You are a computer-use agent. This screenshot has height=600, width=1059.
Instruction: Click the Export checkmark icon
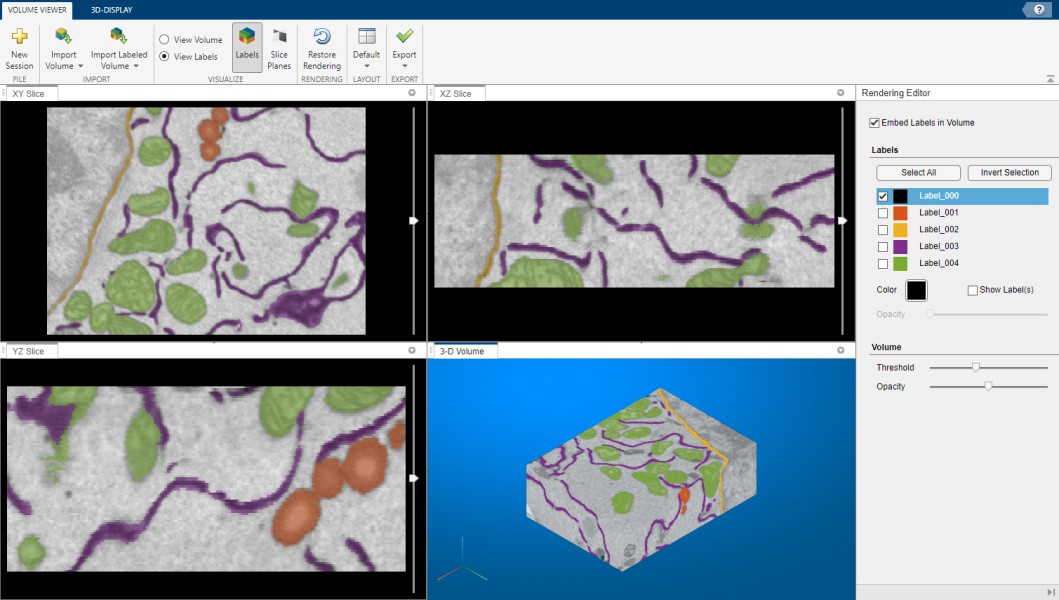pos(404,37)
